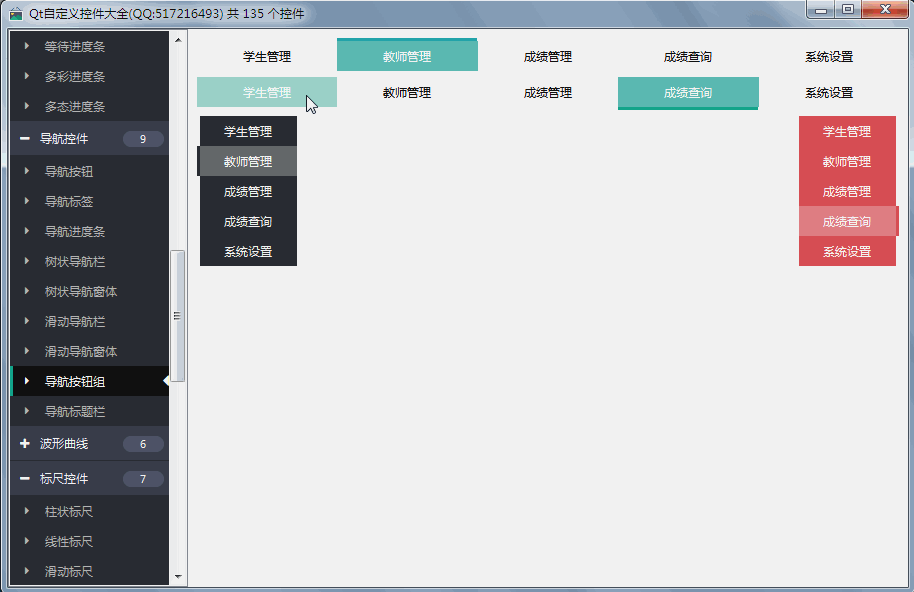Open the 导航进度条 sidebar item
The height and width of the screenshot is (592, 914).
pyautogui.click(x=90, y=231)
